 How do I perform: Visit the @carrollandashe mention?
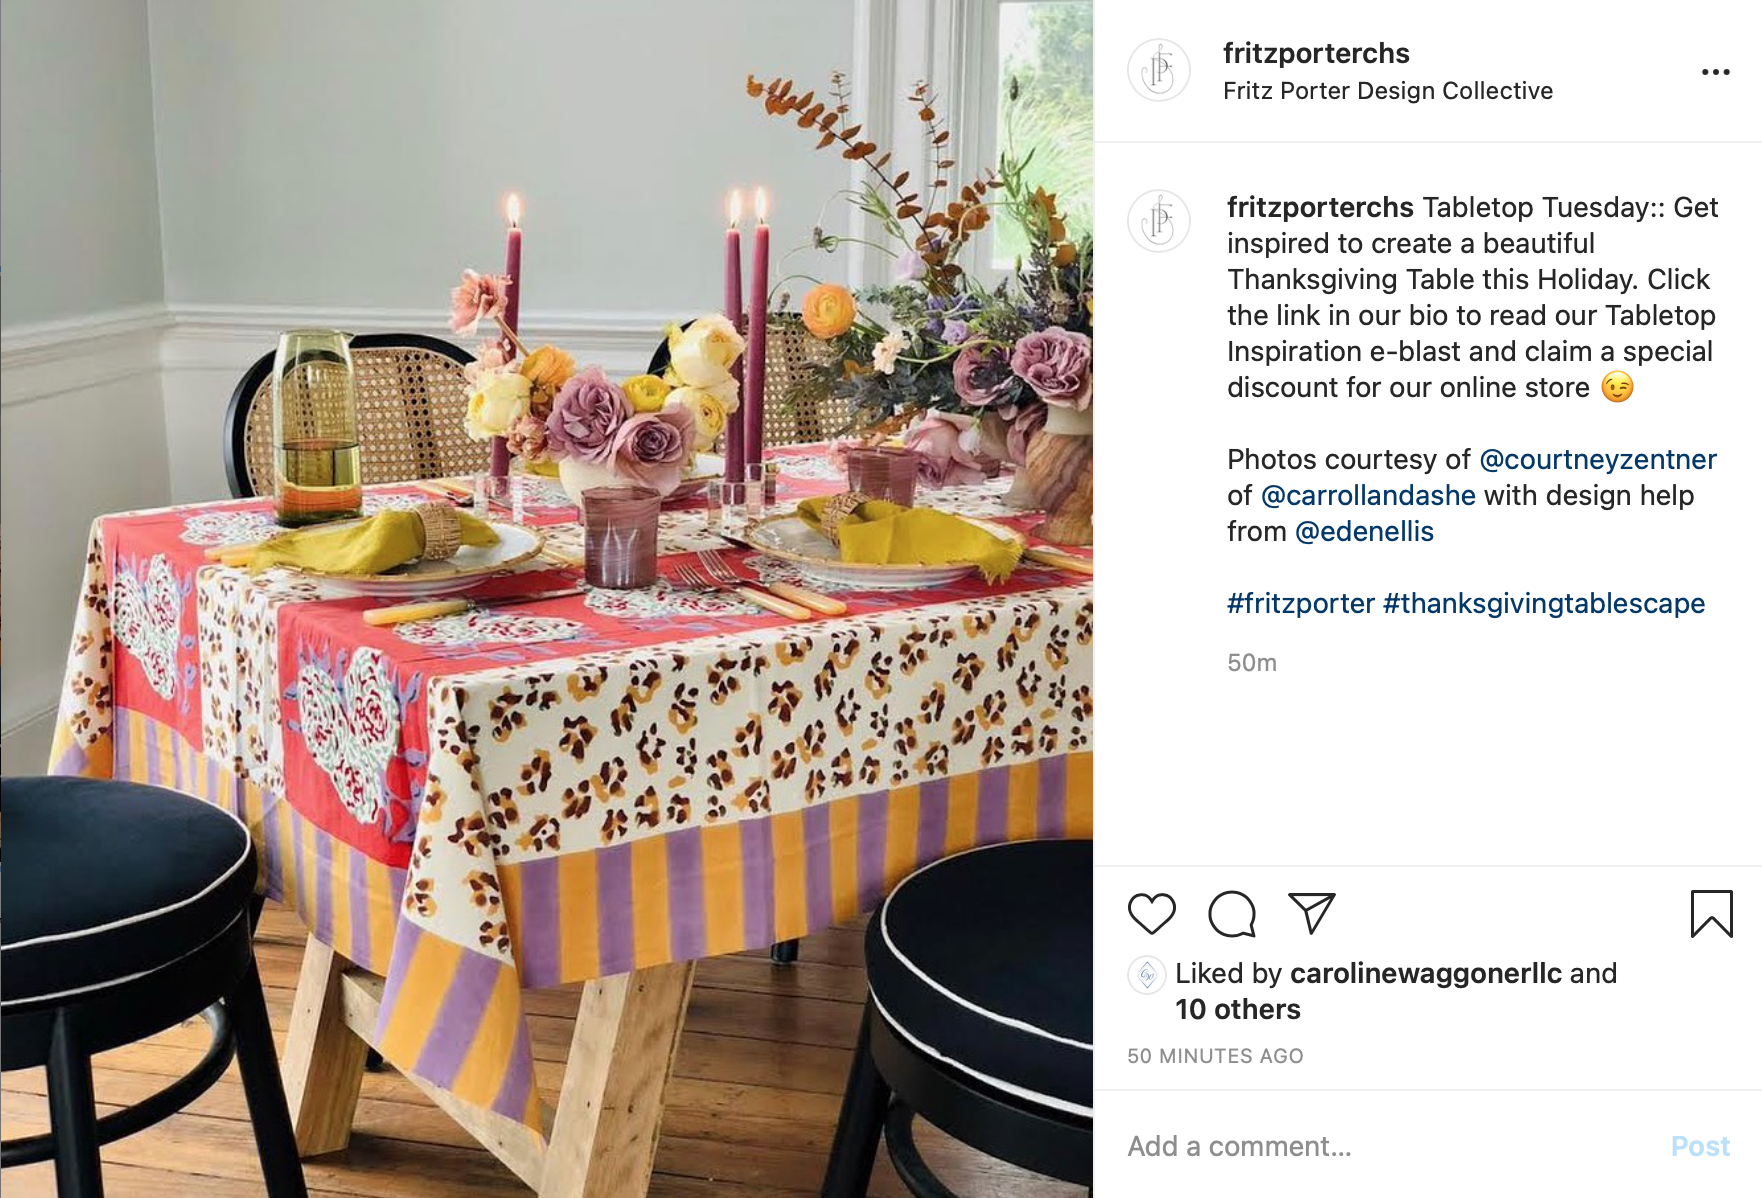[x=1368, y=495]
